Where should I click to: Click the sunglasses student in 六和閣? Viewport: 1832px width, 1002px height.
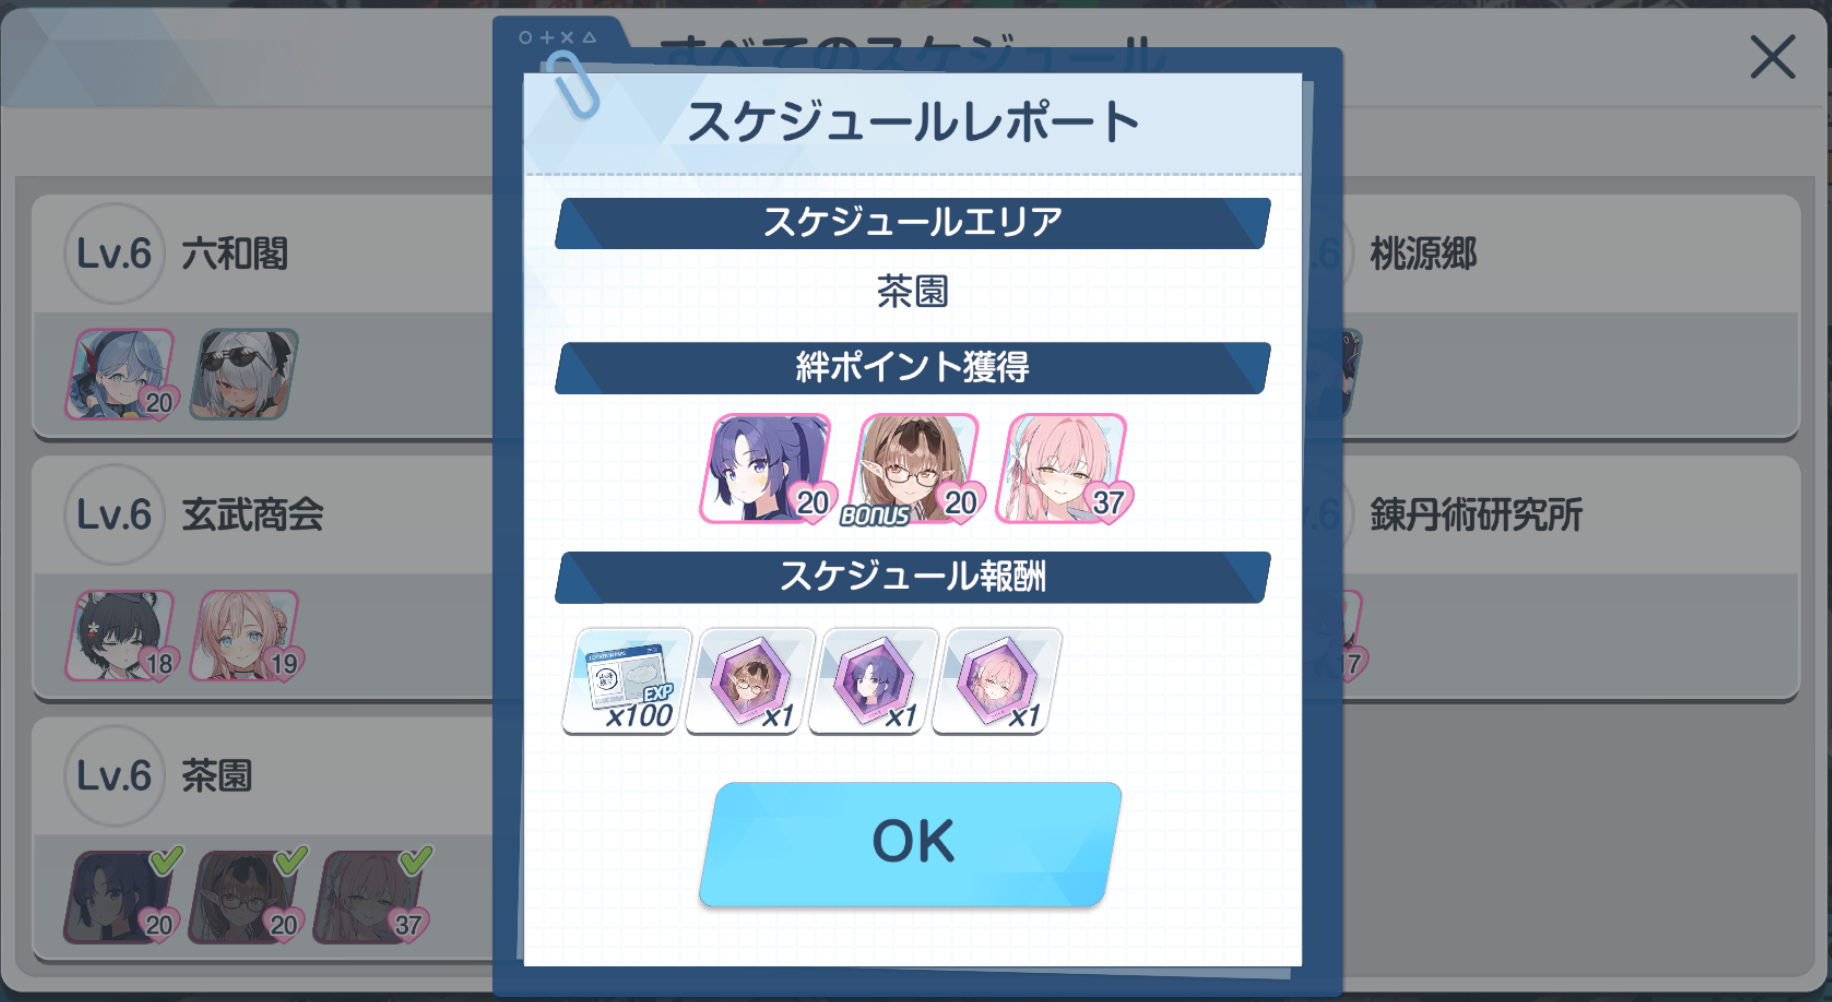245,374
